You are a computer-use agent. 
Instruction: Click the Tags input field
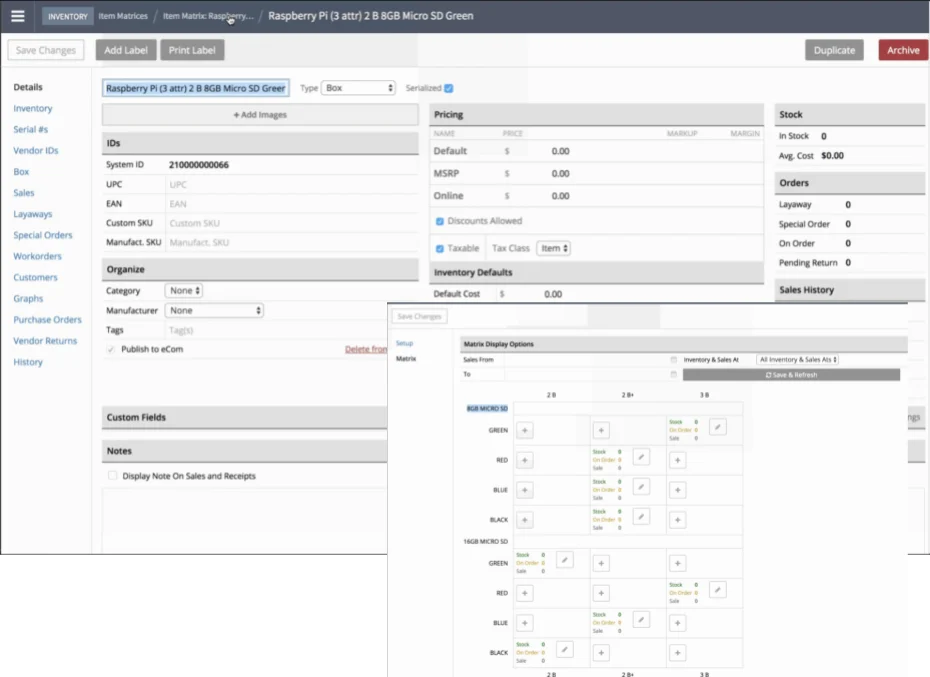pyautogui.click(x=276, y=330)
